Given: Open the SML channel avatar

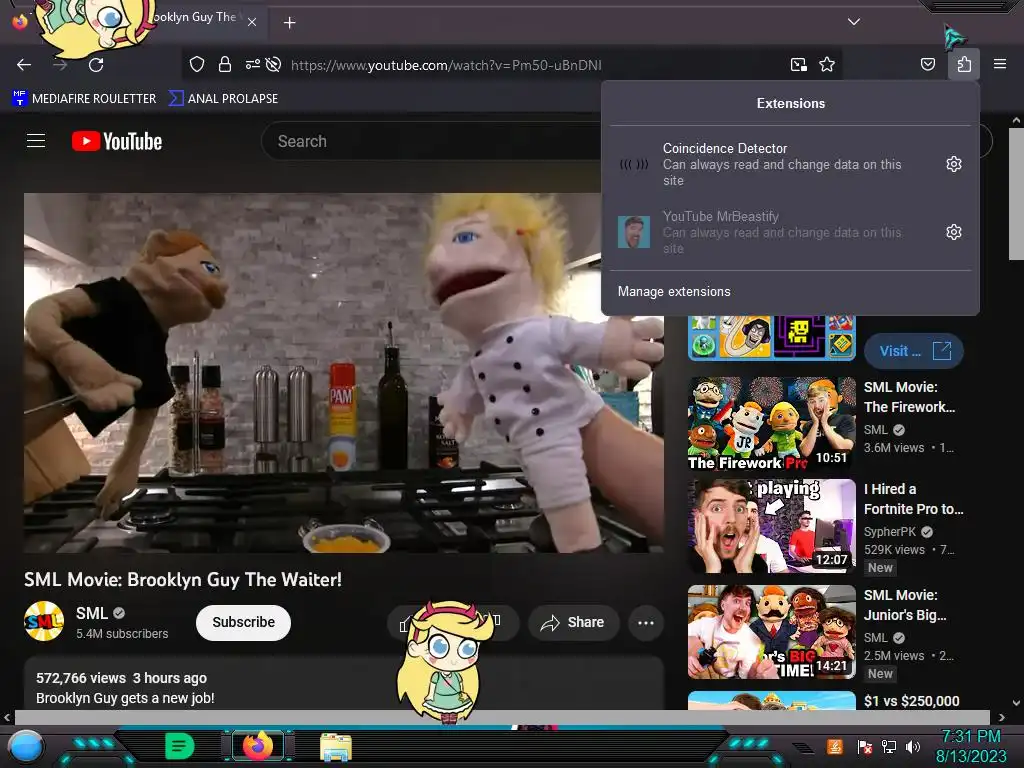Looking at the screenshot, I should [x=44, y=621].
